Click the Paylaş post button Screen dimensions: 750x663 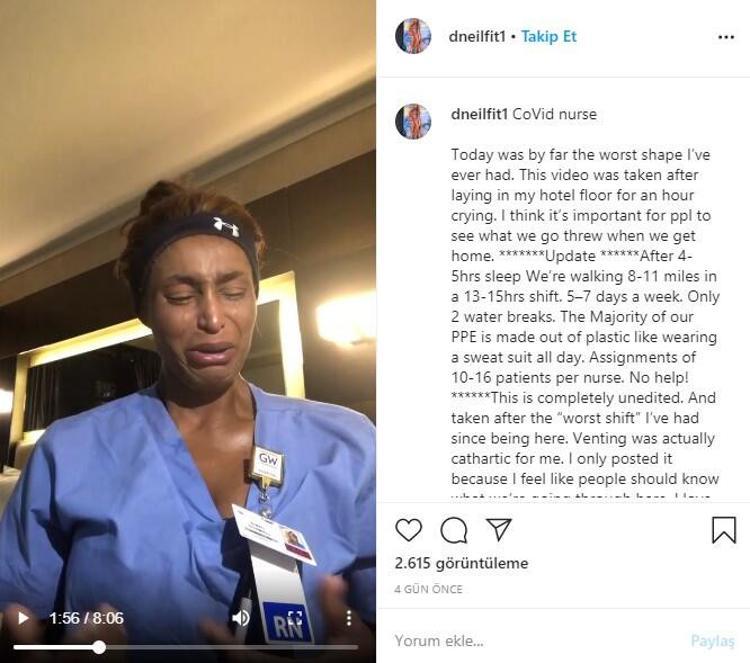pos(712,641)
